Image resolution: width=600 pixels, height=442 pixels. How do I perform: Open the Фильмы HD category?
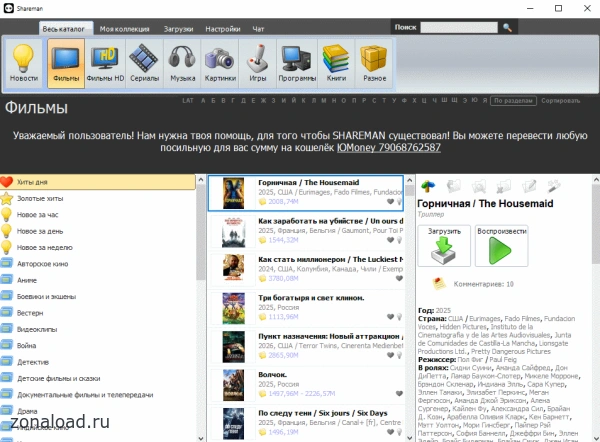coord(105,64)
